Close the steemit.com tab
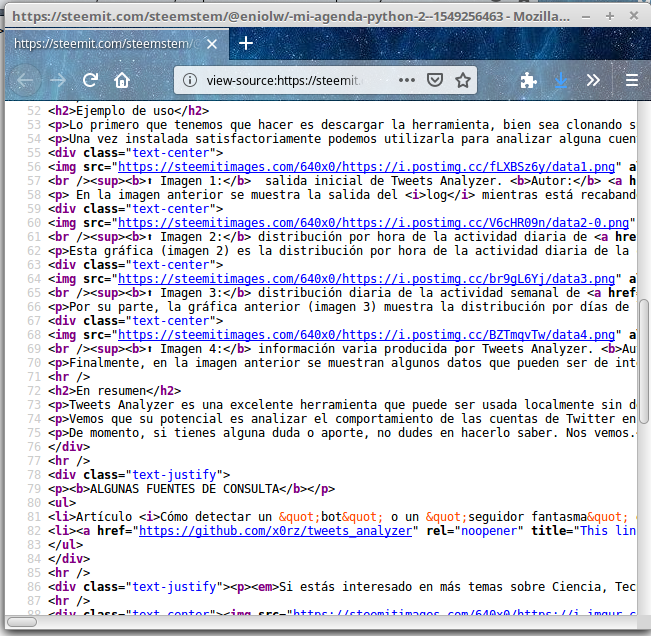 click(212, 44)
